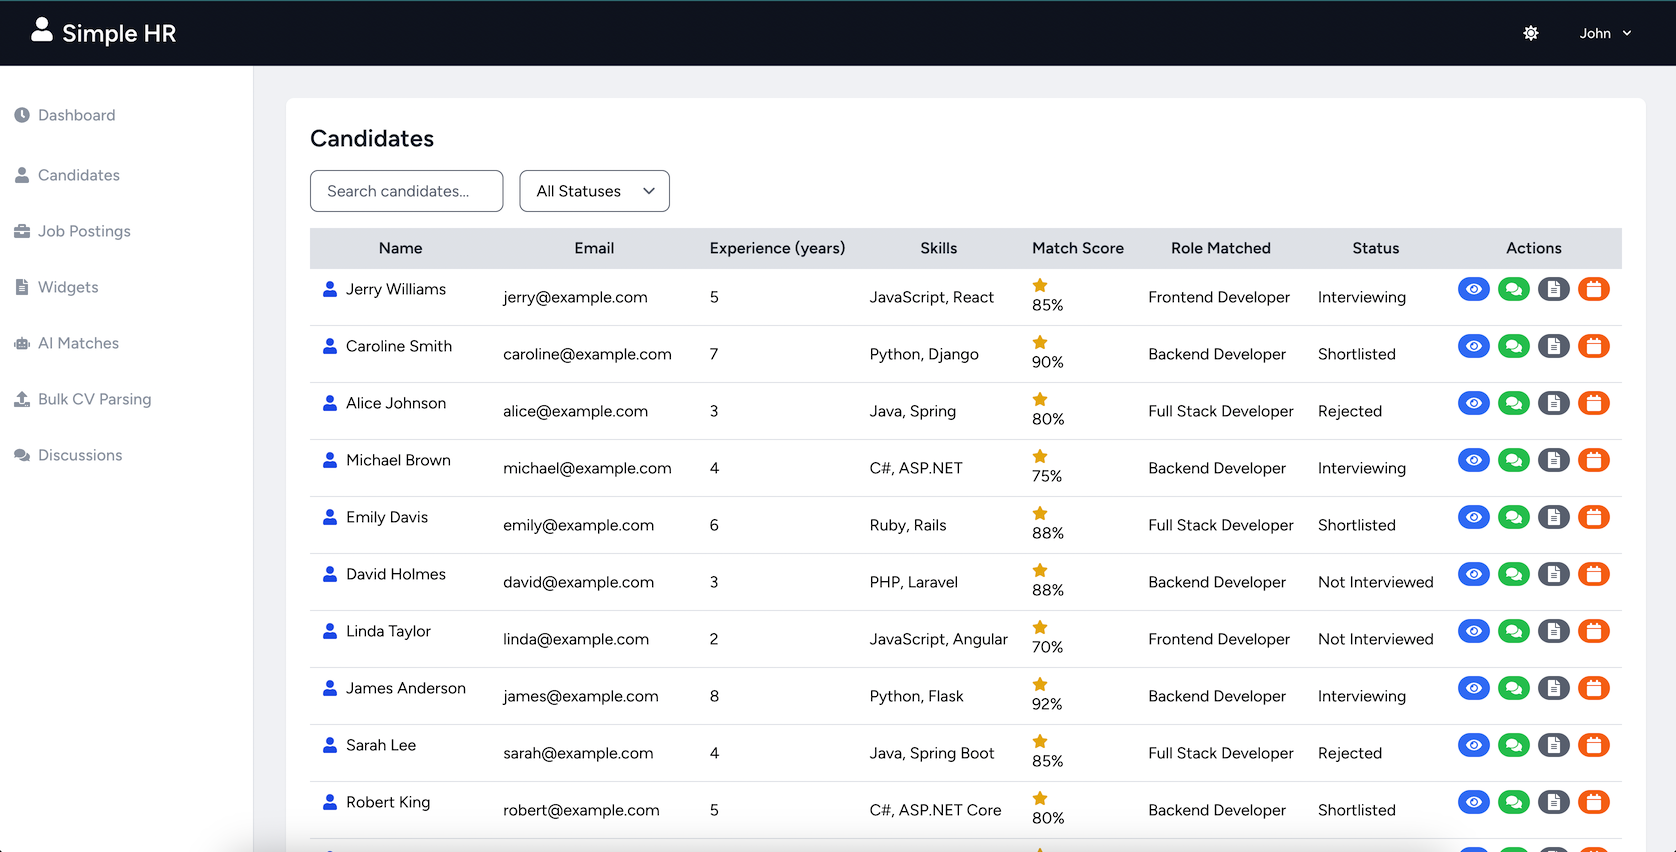Go to Bulk CV Parsing page
This screenshot has width=1676, height=852.
94,399
